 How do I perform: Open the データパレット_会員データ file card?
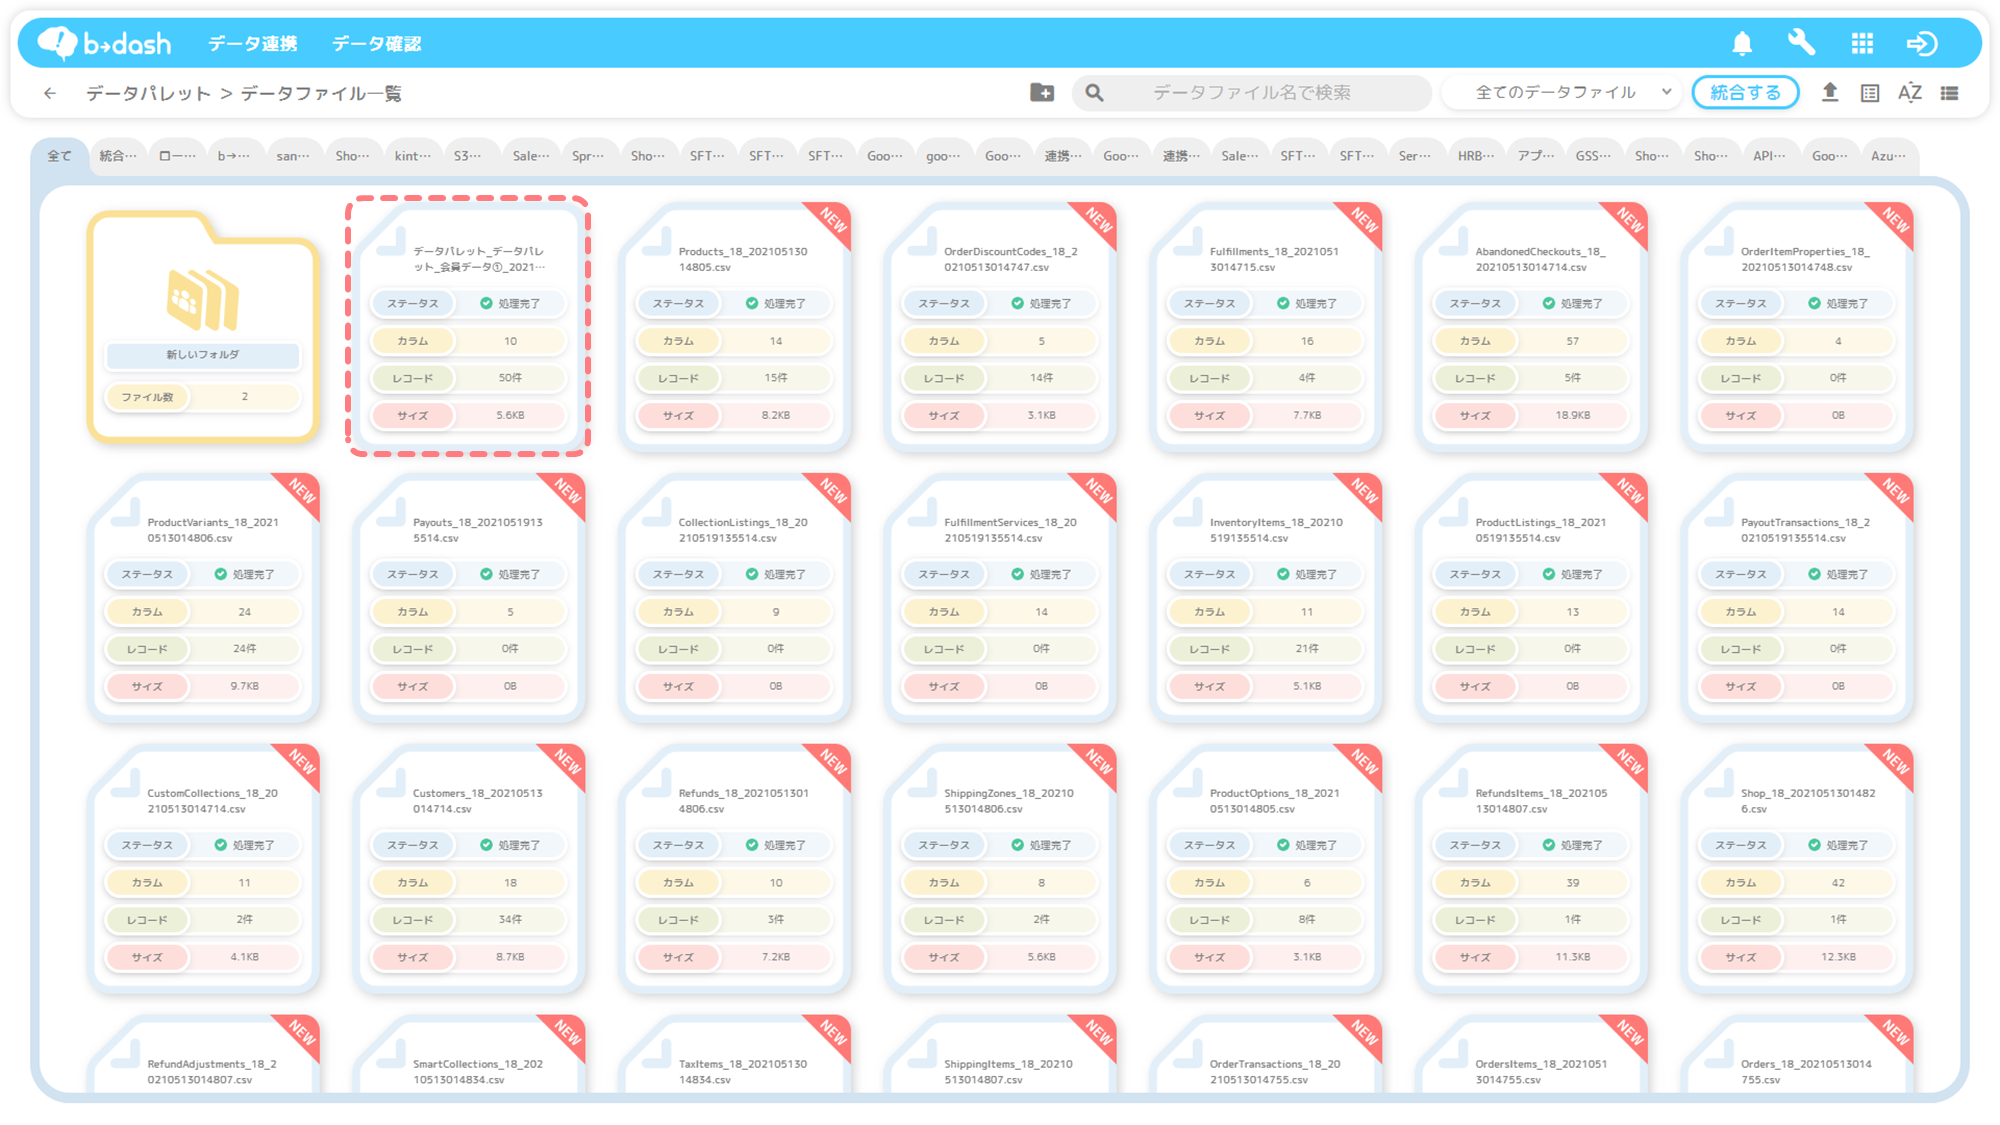coord(468,326)
